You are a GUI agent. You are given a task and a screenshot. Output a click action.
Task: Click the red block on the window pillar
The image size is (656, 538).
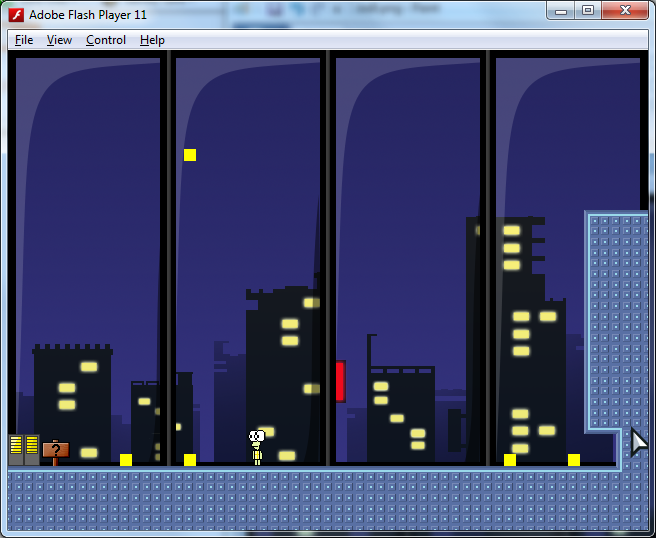pyautogui.click(x=340, y=381)
